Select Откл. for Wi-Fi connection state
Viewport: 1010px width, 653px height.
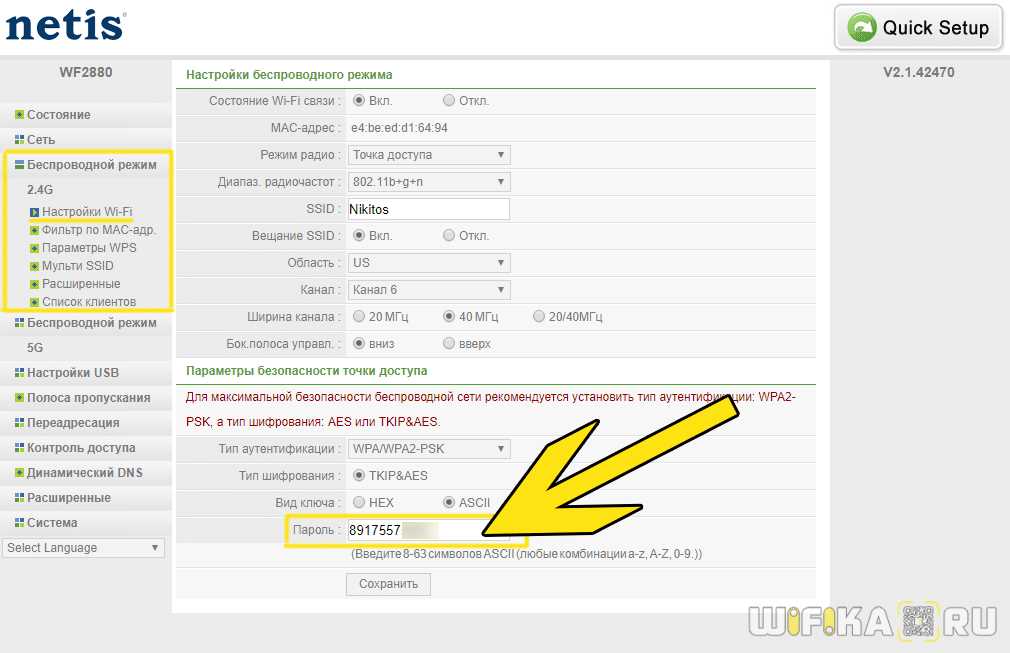(449, 100)
